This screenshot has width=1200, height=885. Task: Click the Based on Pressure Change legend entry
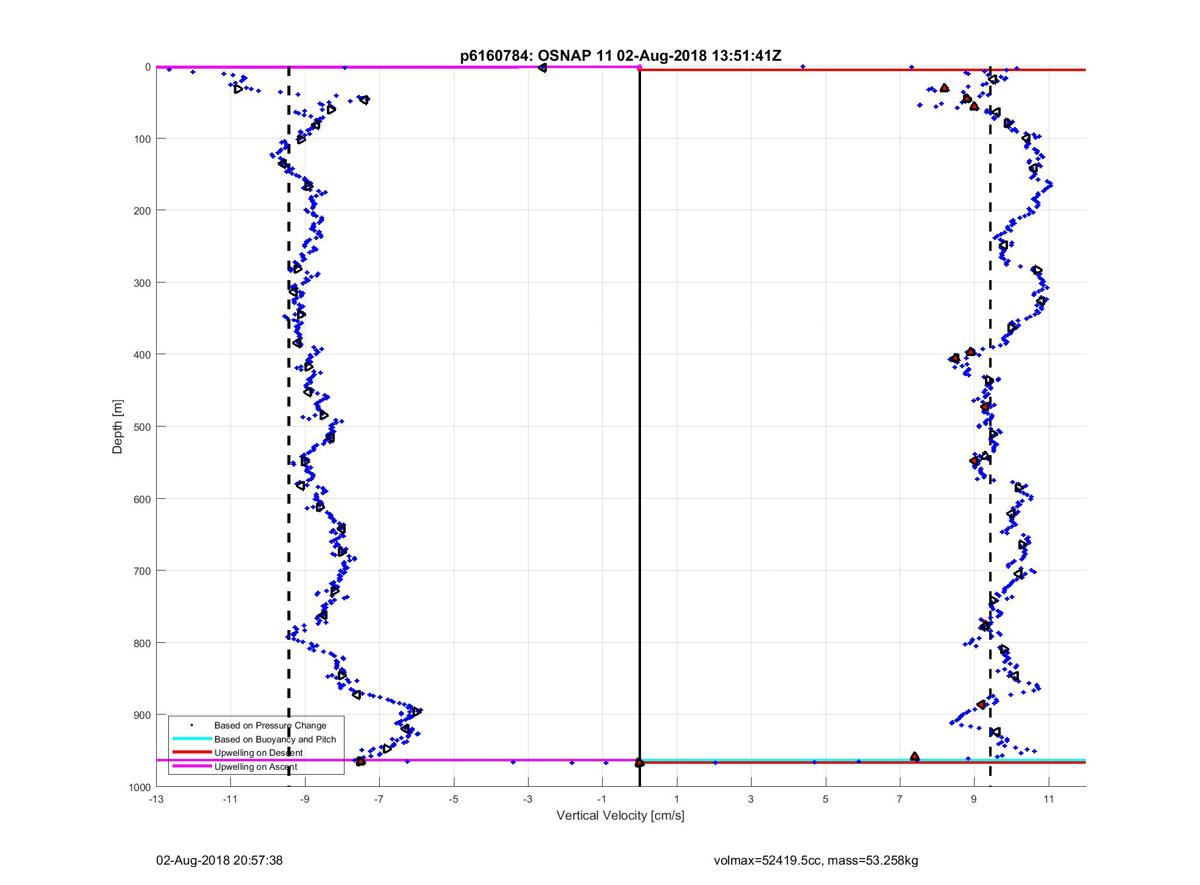[270, 725]
